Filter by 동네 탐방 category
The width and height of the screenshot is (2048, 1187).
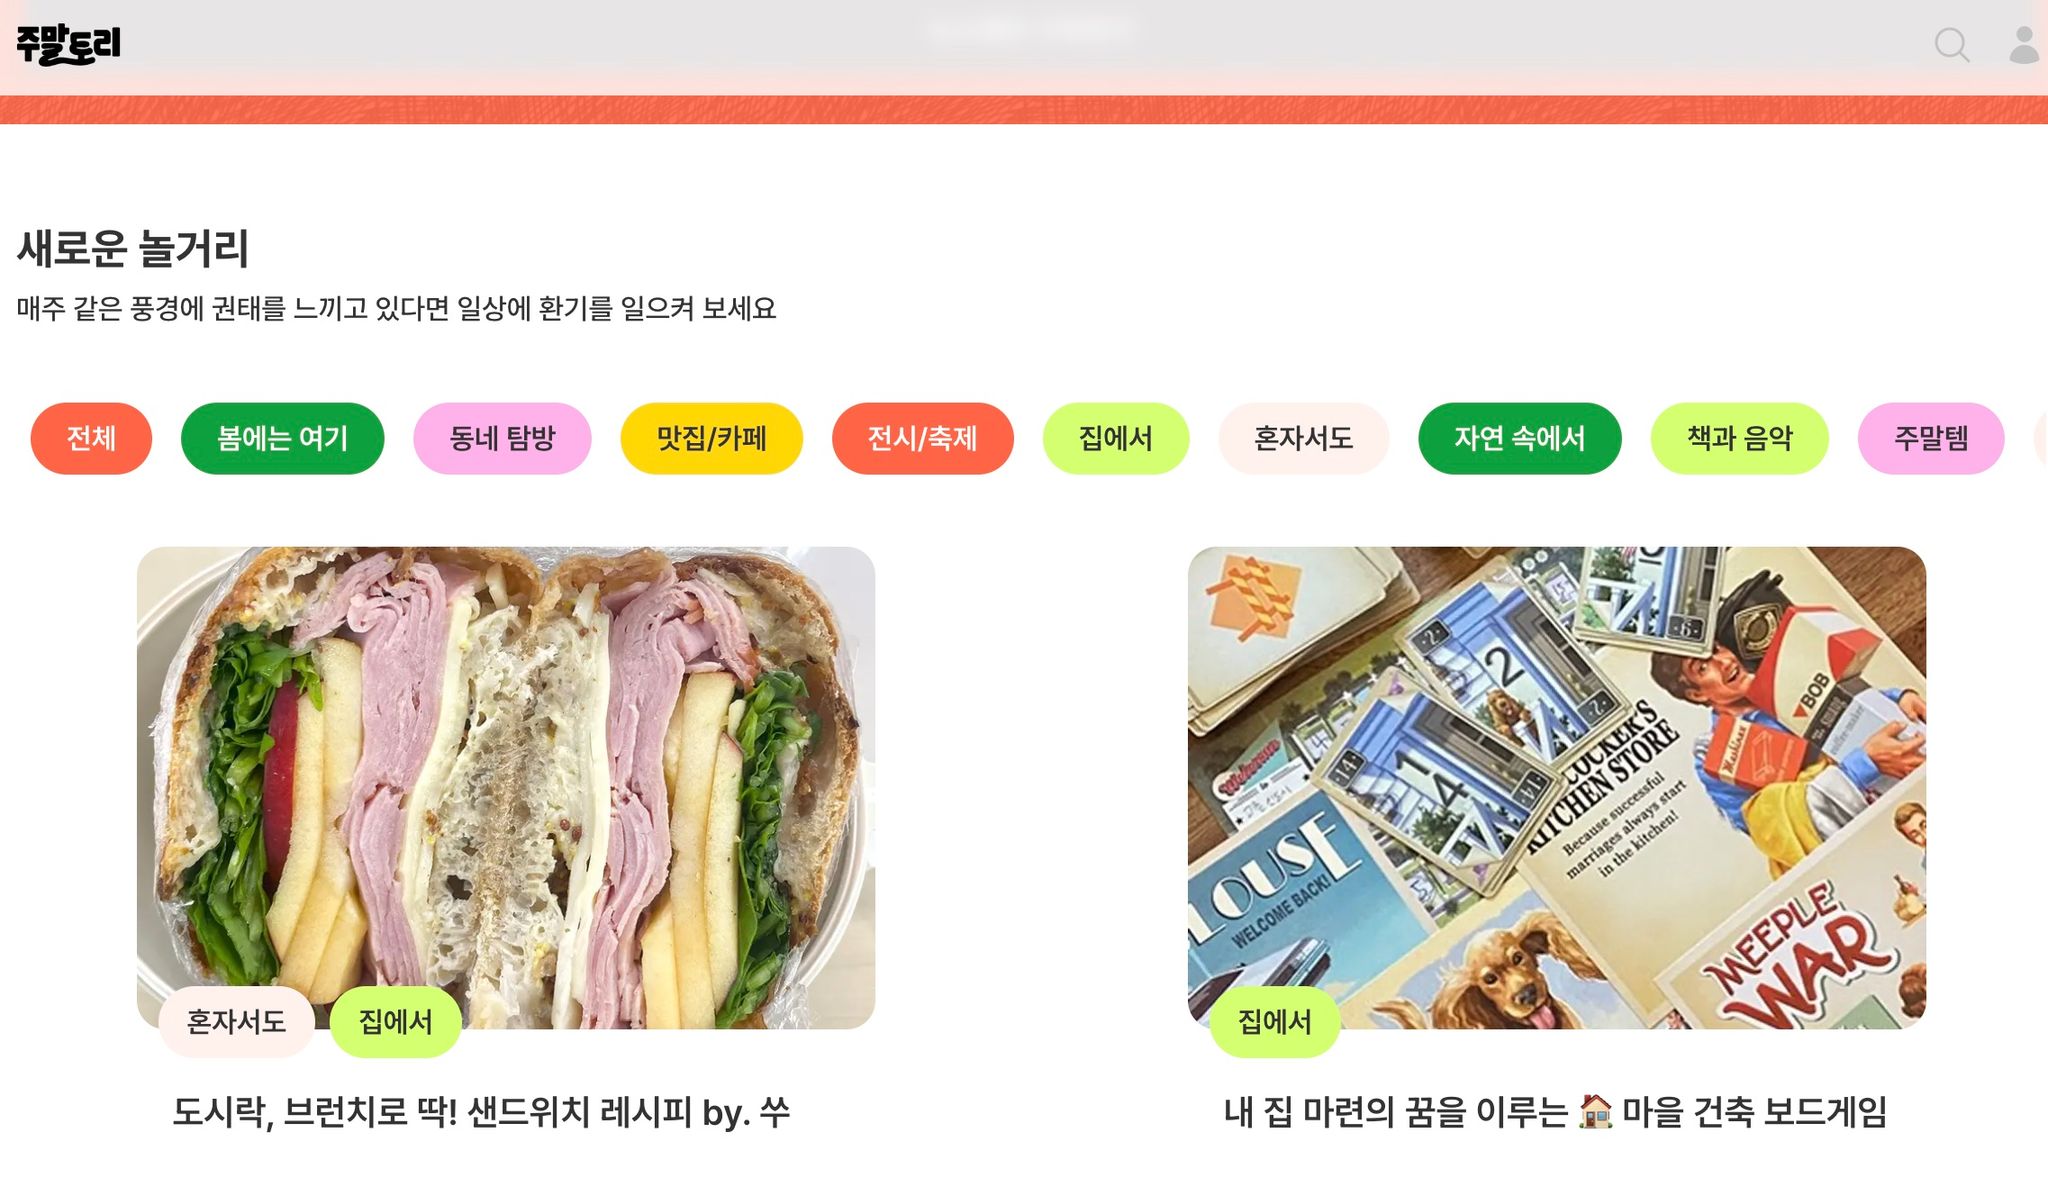click(x=502, y=438)
